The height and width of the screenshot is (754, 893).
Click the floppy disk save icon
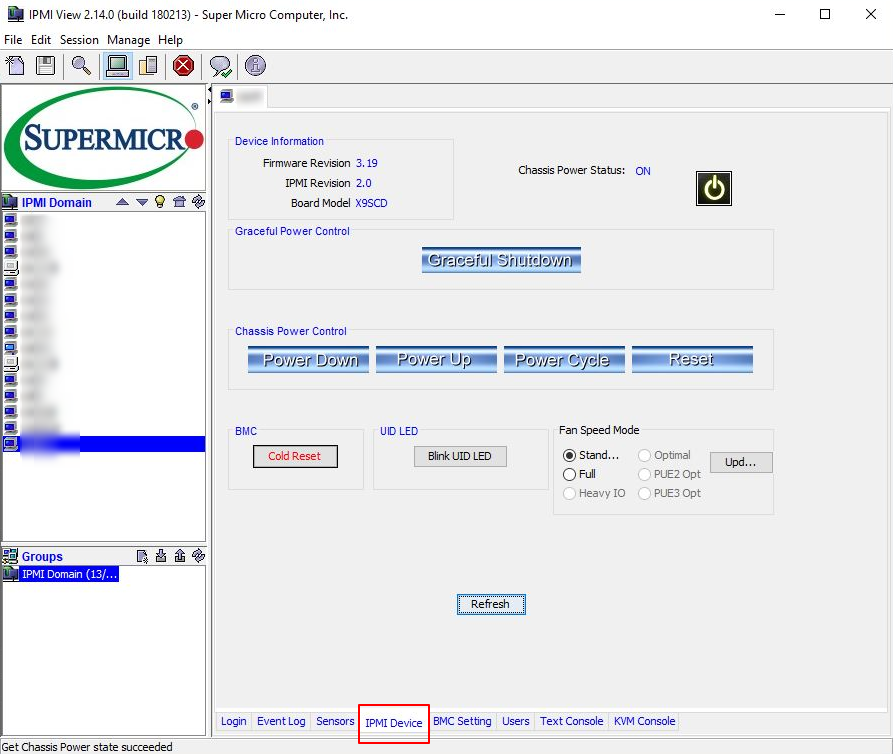click(45, 66)
